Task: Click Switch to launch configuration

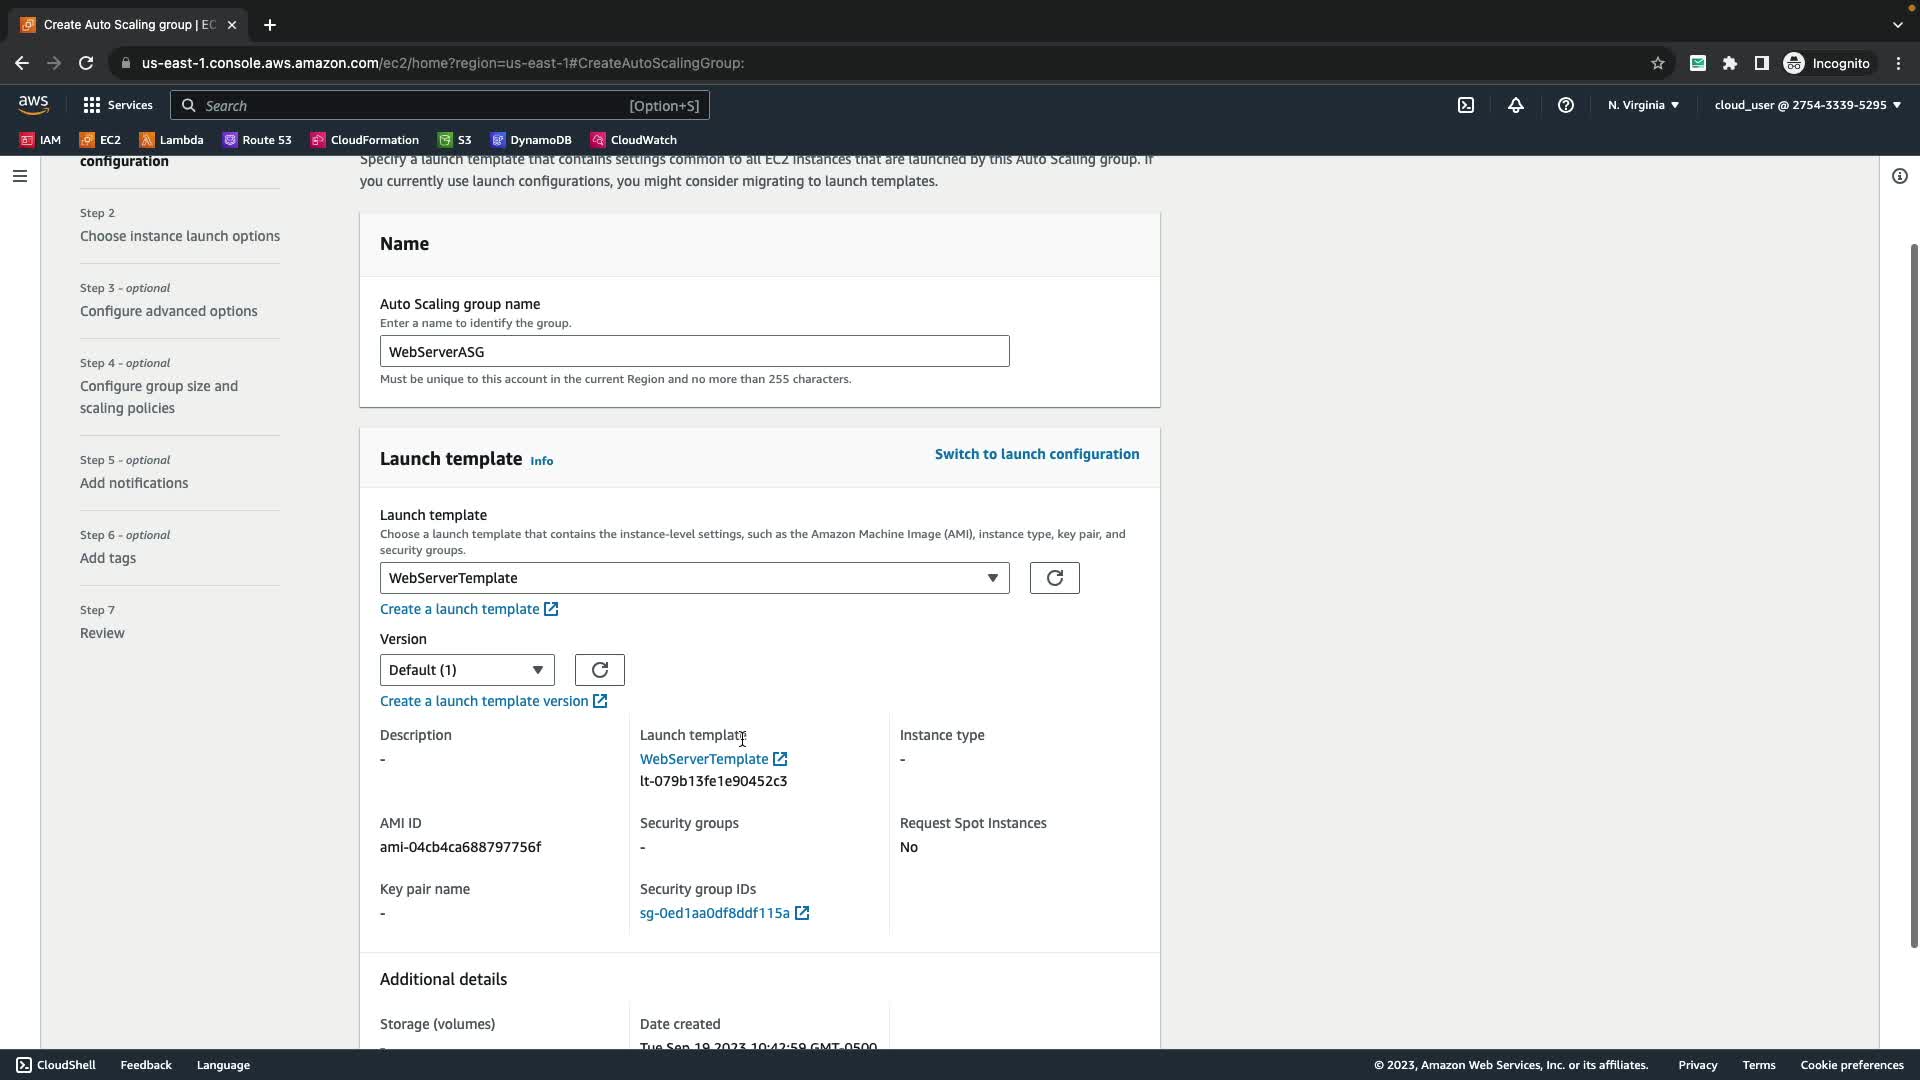Action: (1036, 454)
